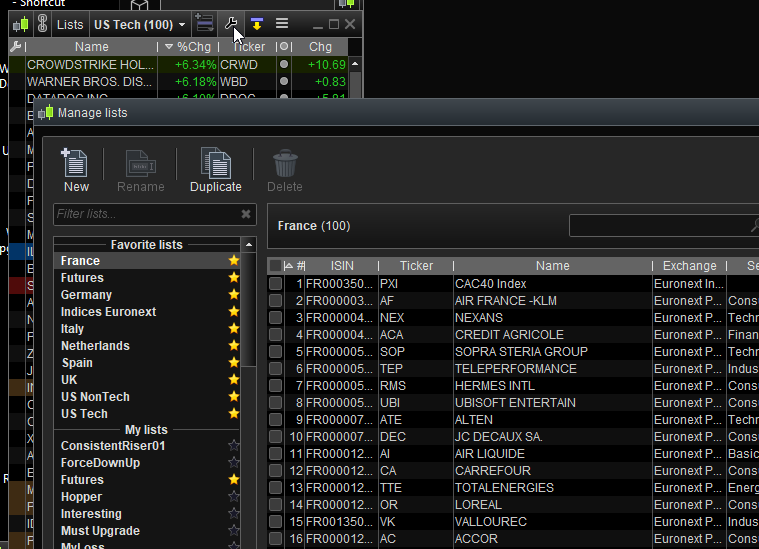Click the CARREFOUR name cell
The height and width of the screenshot is (549, 759).
552,471
